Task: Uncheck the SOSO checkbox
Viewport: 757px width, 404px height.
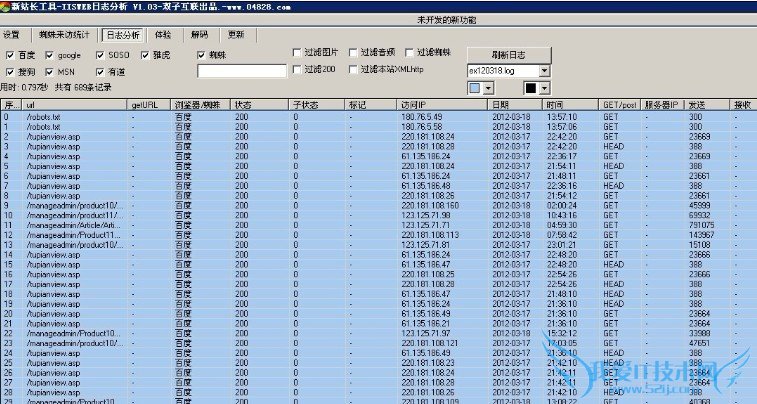Action: pos(100,56)
